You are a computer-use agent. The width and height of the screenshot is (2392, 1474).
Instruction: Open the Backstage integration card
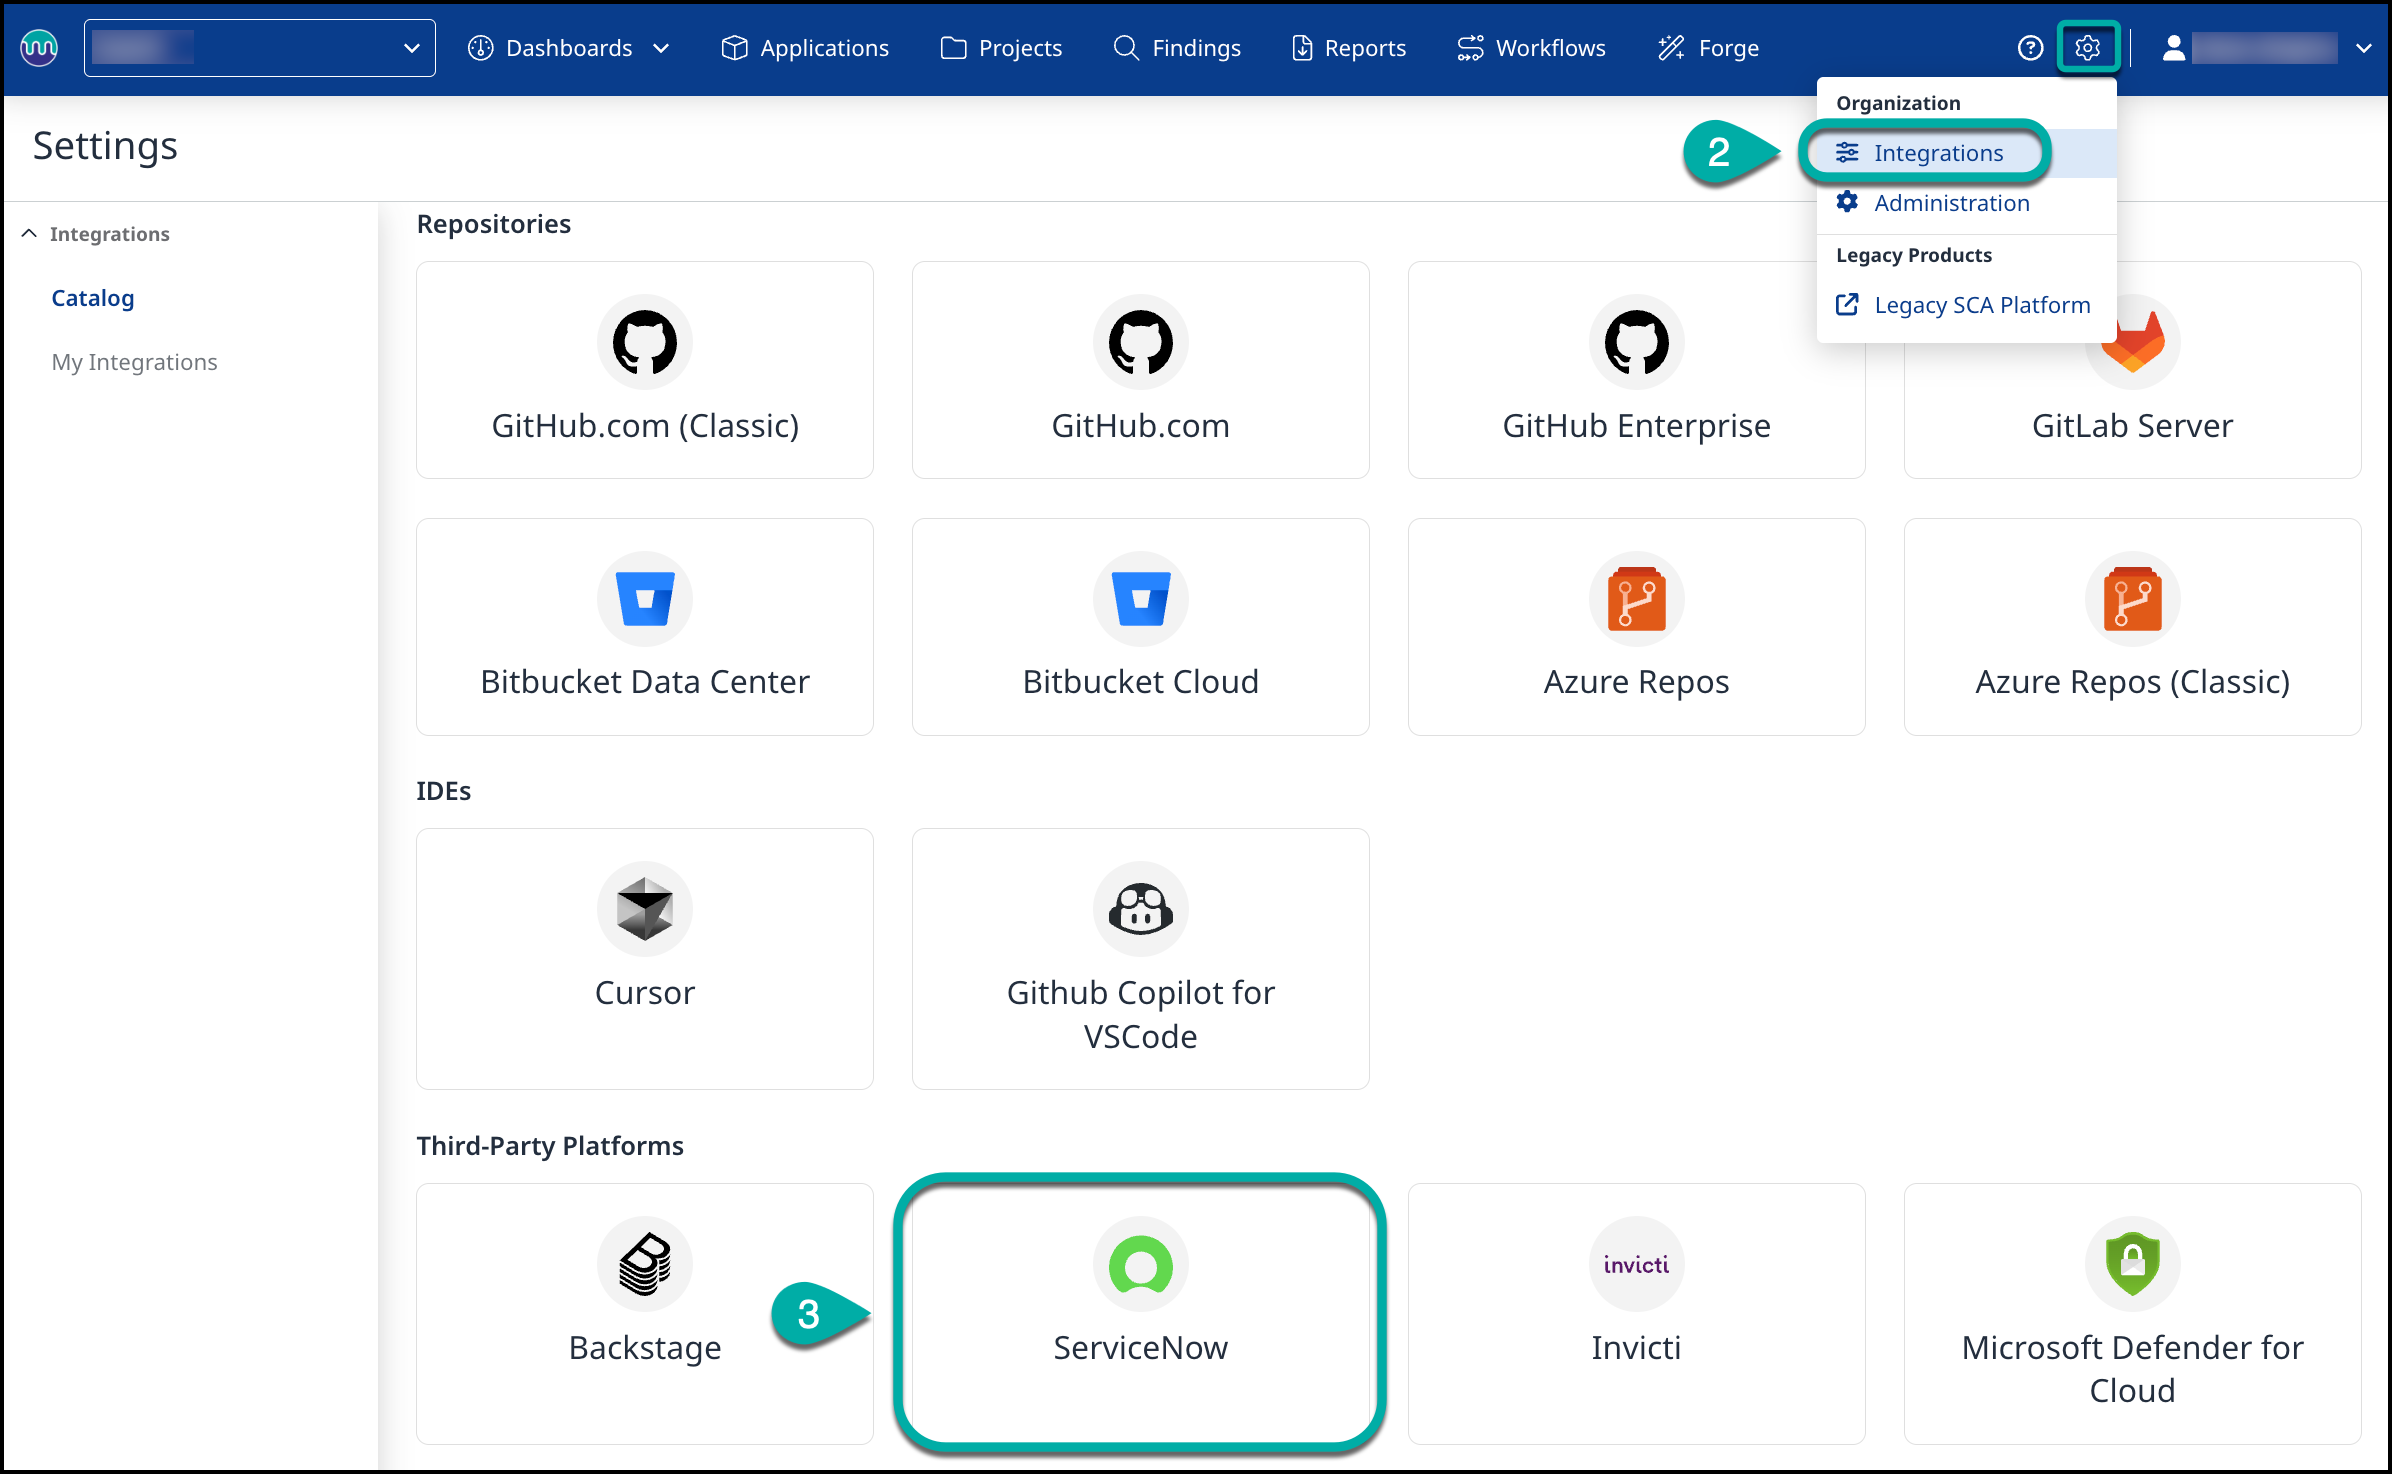(644, 1312)
